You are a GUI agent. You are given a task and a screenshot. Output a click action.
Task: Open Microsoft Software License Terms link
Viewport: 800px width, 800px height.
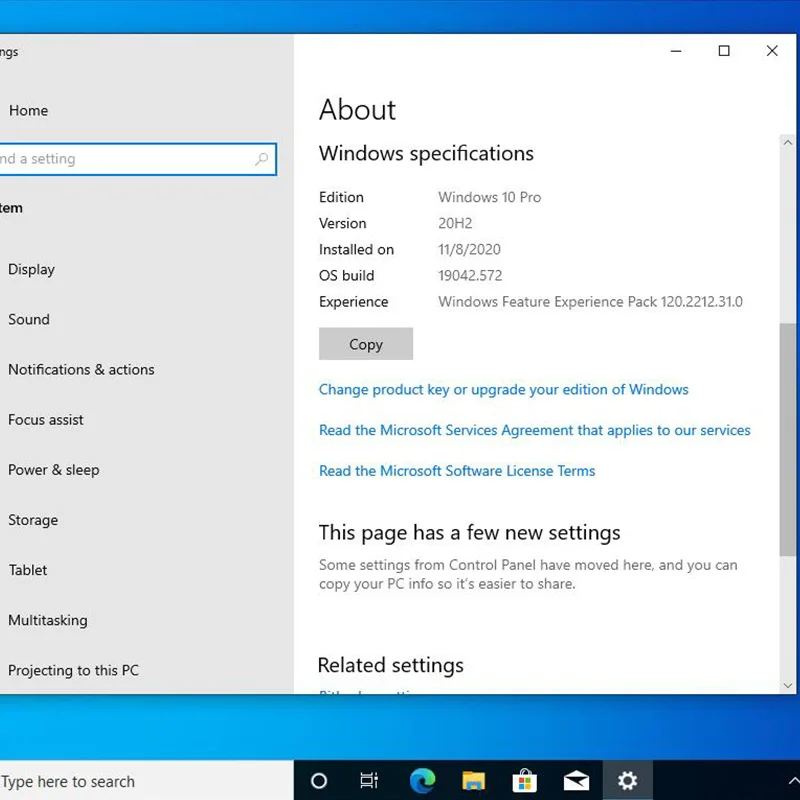[456, 471]
